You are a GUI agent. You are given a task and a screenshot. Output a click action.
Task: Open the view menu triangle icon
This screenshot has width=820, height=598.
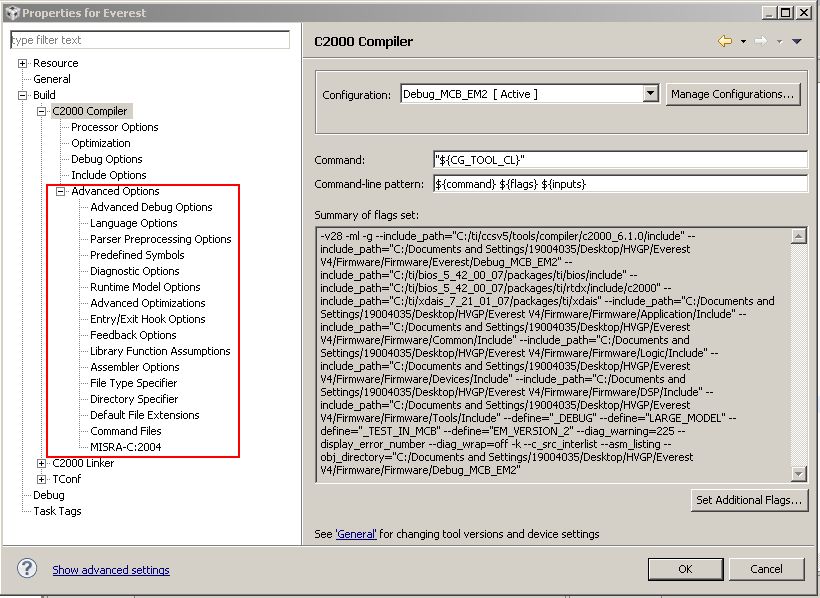[796, 41]
